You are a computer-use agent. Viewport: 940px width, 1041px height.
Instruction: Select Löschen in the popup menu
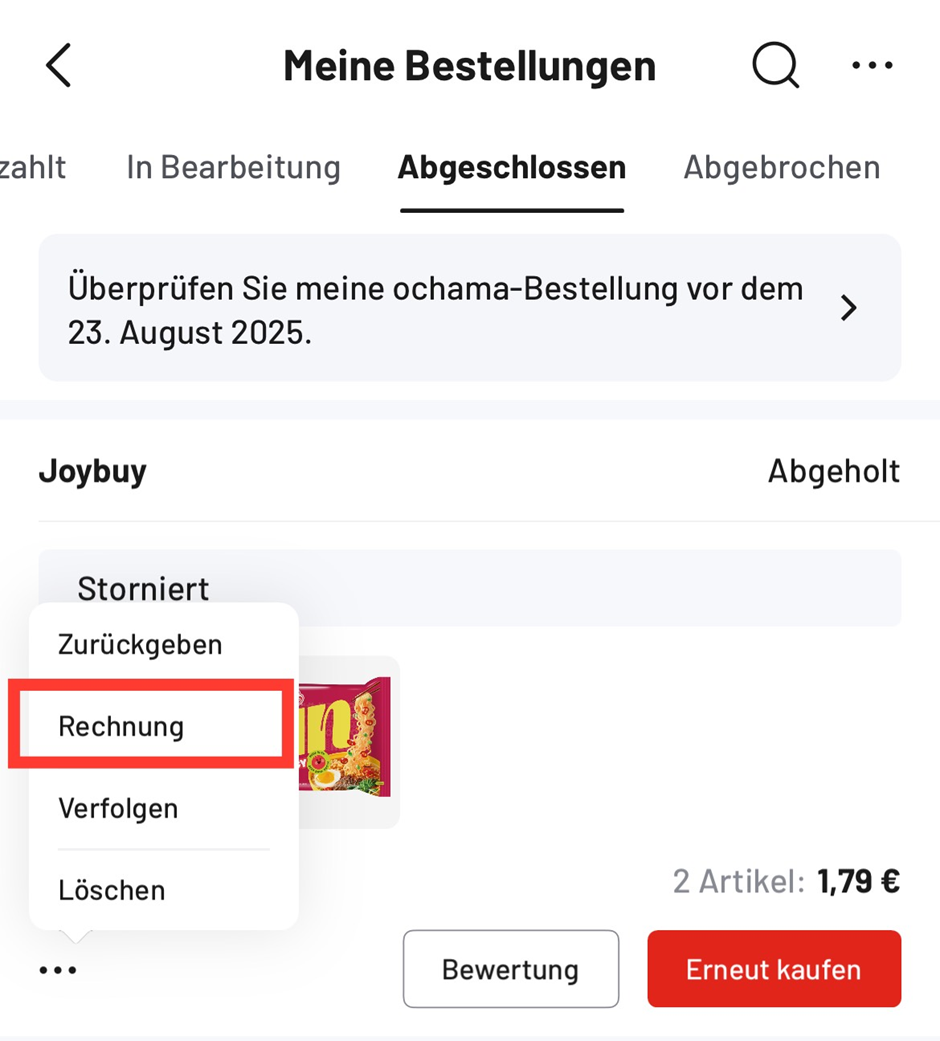[x=112, y=890]
